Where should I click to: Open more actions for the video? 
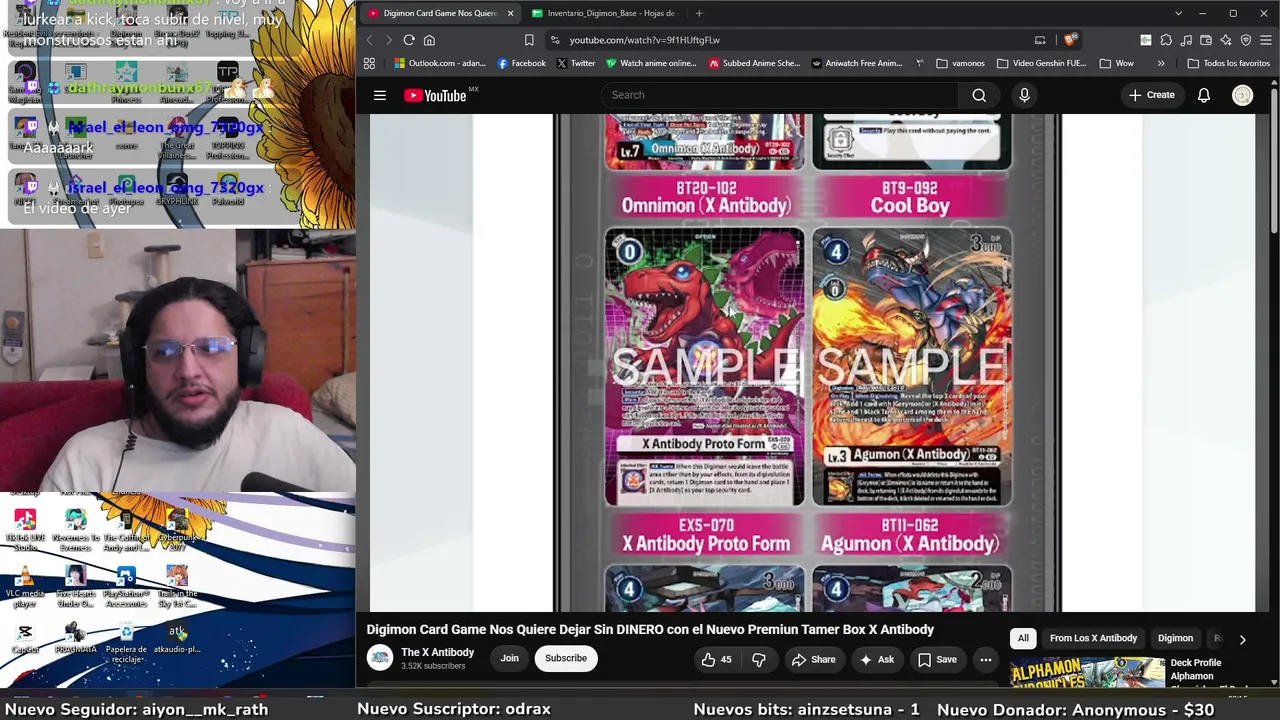(986, 659)
